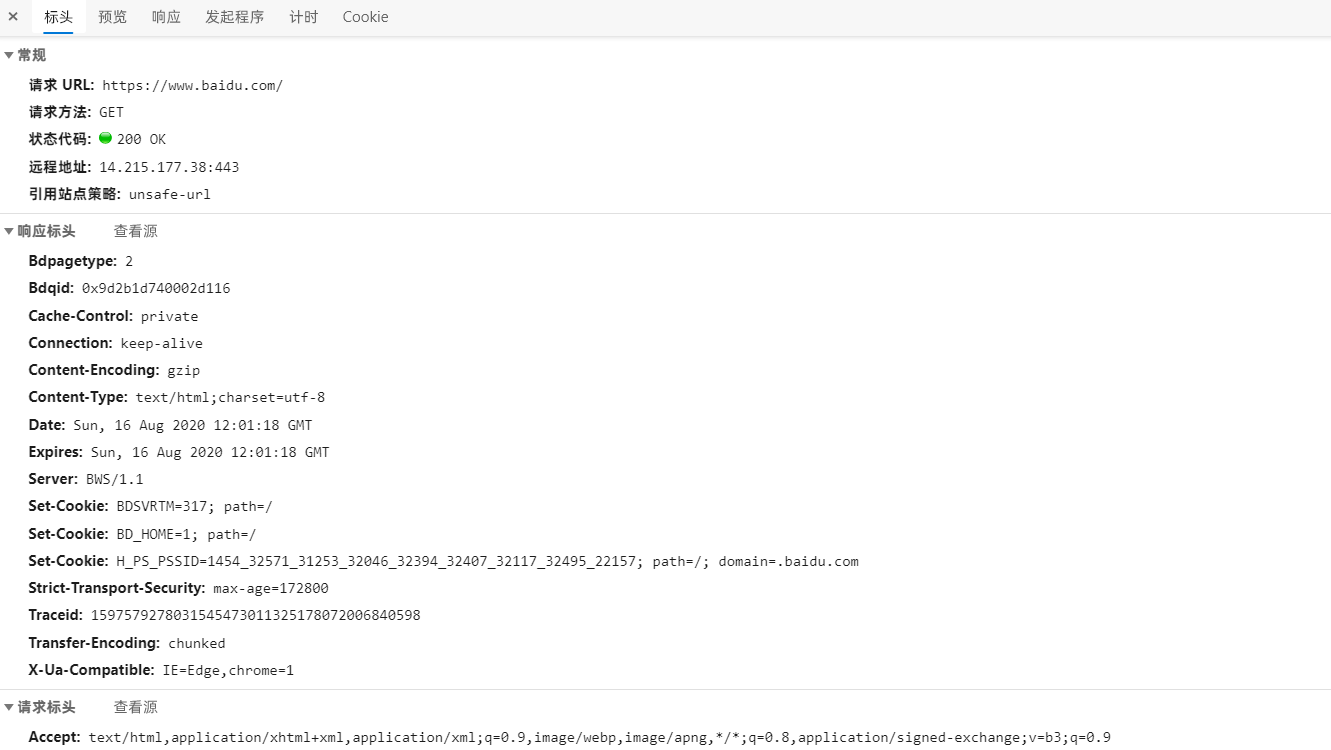This screenshot has height=750, width=1331.
Task: Open the Cookie tab
Action: (x=365, y=17)
